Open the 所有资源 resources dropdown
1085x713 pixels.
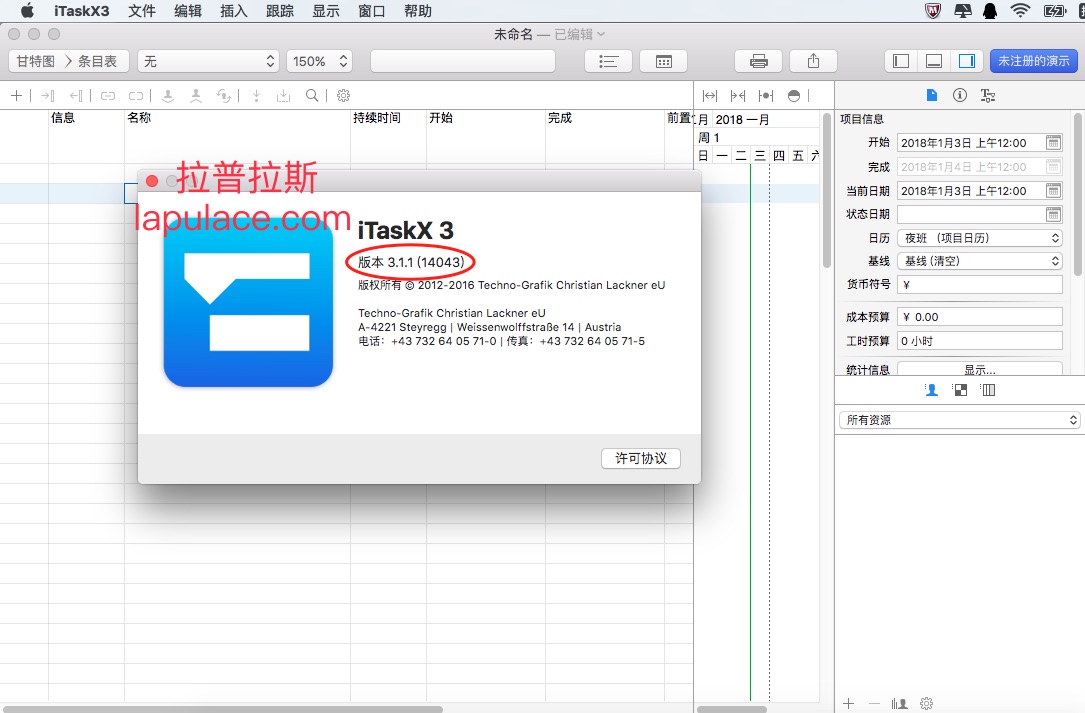(960, 420)
